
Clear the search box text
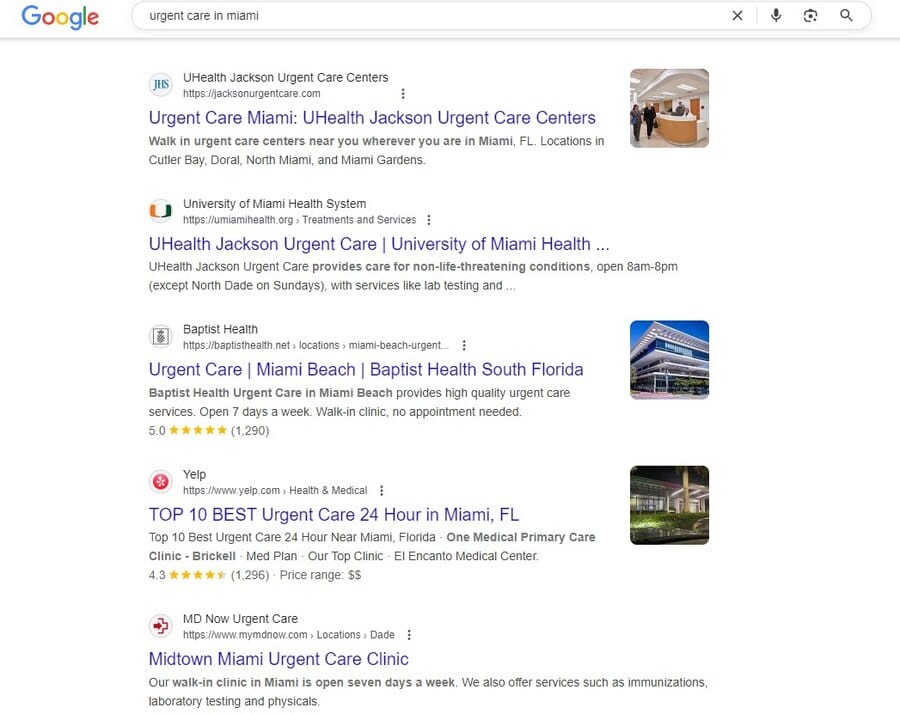(737, 15)
